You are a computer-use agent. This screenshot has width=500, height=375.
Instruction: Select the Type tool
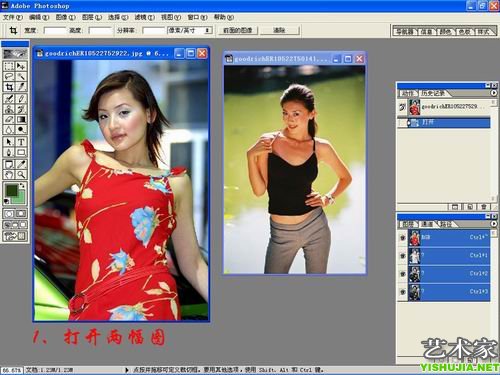21,142
